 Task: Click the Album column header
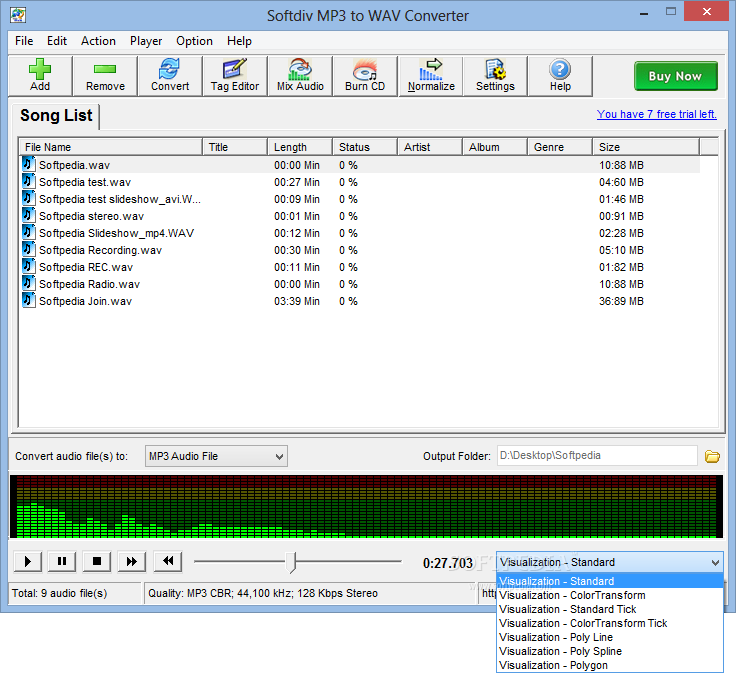[495, 147]
